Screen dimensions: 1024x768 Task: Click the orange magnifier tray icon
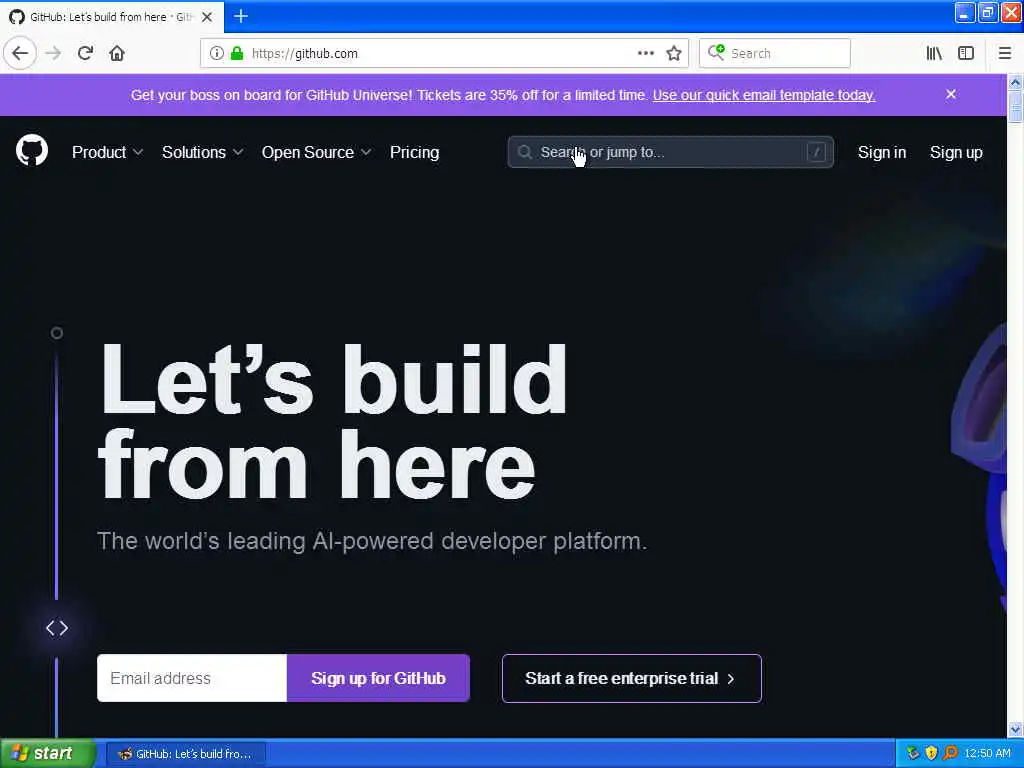click(950, 753)
